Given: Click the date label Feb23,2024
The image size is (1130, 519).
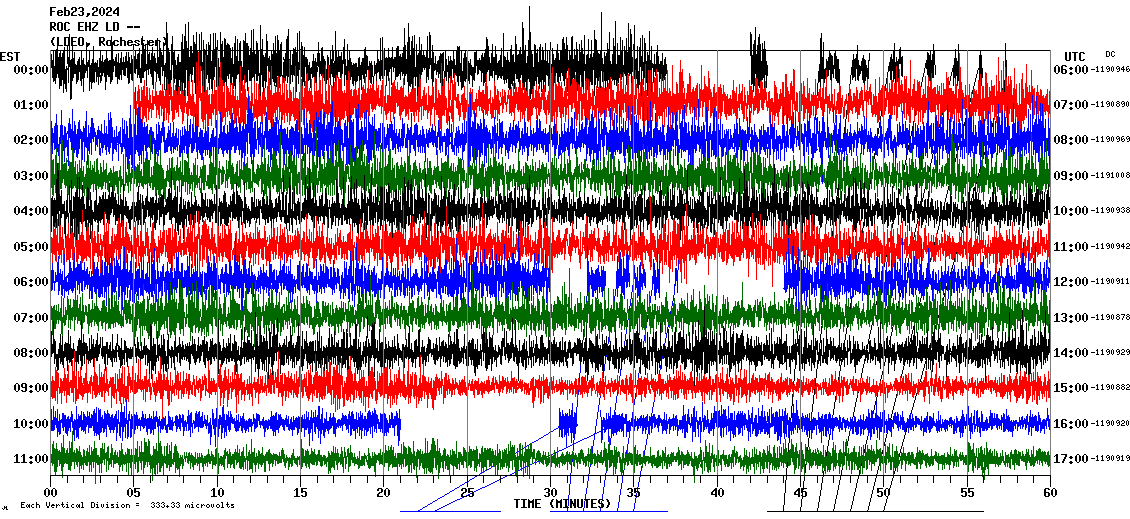Looking at the screenshot, I should 84,12.
